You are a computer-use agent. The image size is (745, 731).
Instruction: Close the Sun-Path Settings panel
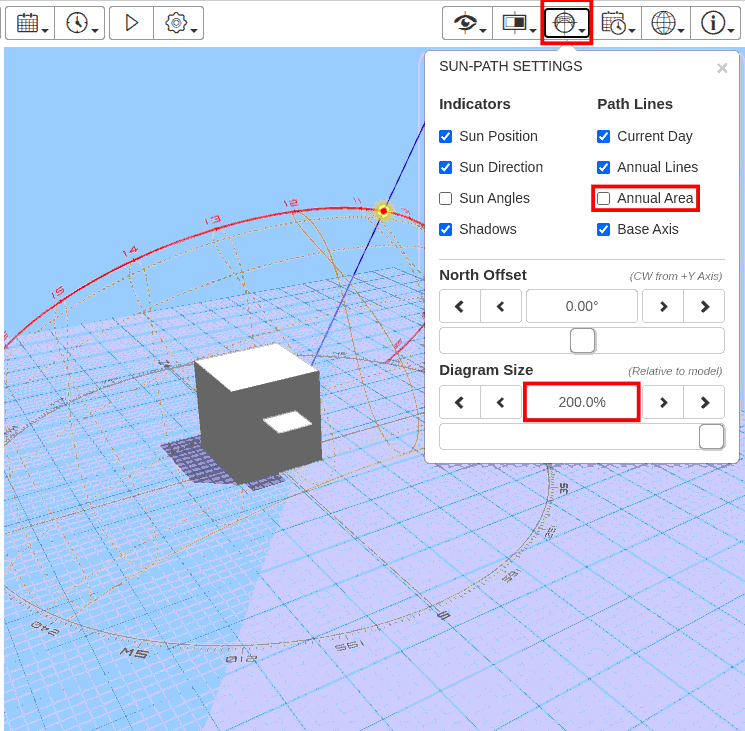tap(722, 68)
